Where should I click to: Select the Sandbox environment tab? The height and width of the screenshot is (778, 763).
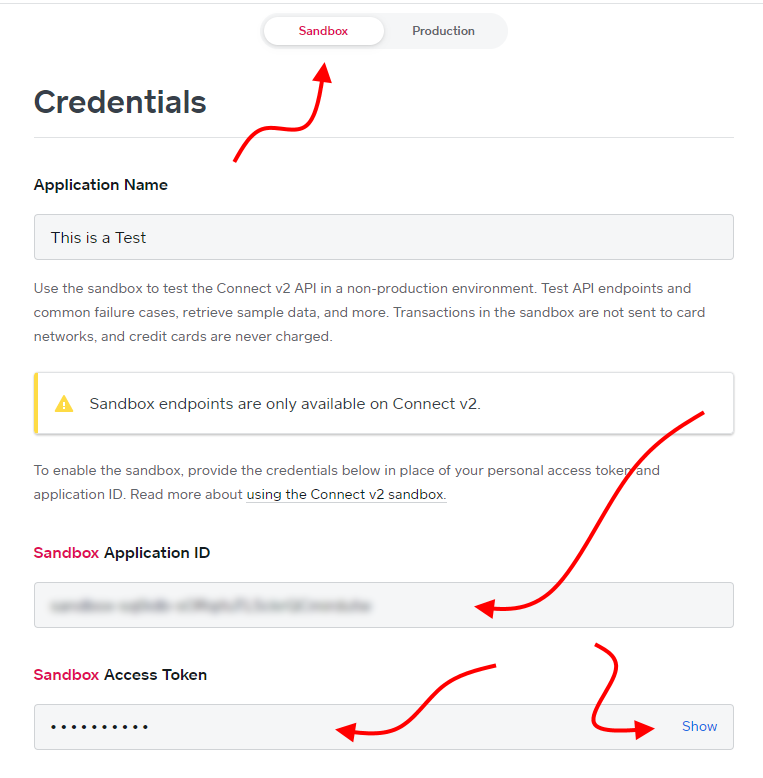coord(323,31)
